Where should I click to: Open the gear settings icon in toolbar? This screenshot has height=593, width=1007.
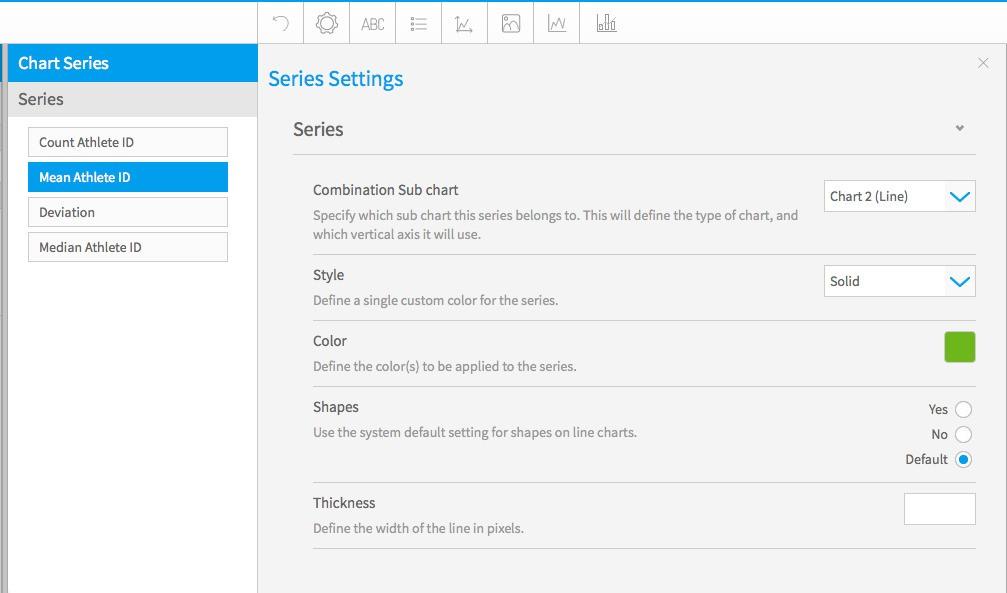tap(326, 24)
